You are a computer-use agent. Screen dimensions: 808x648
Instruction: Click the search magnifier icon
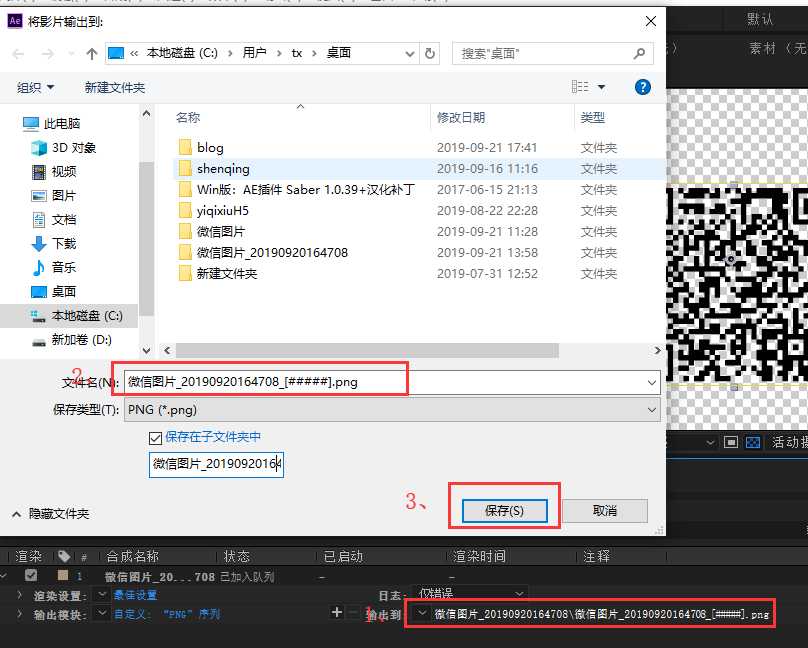coord(639,53)
